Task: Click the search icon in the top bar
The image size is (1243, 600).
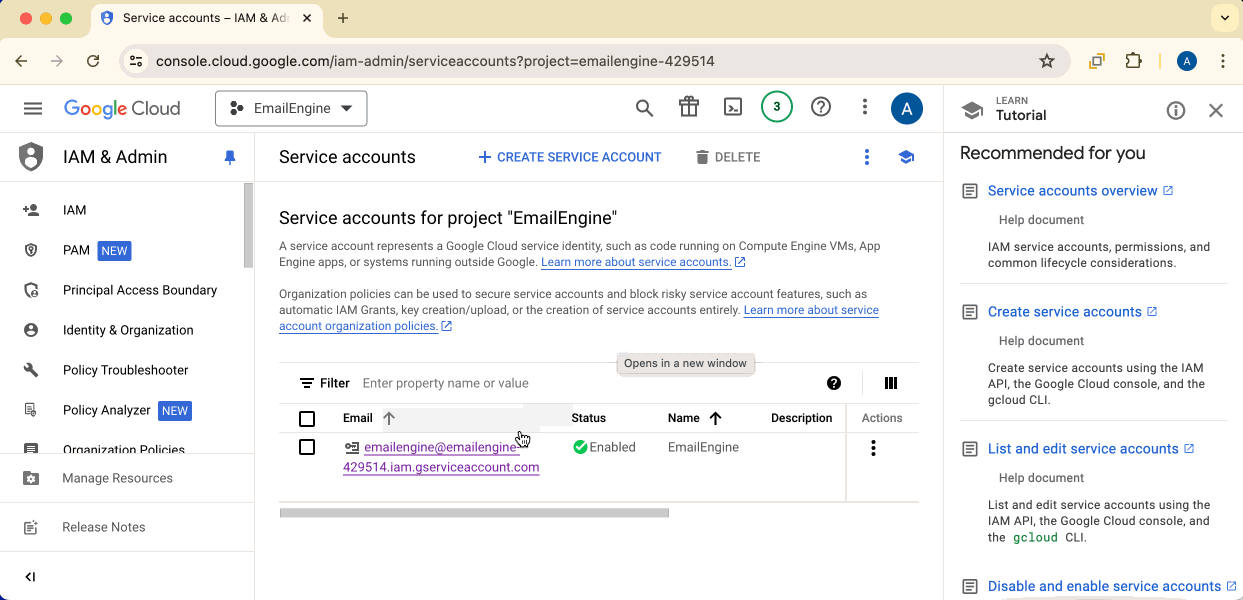Action: point(644,108)
